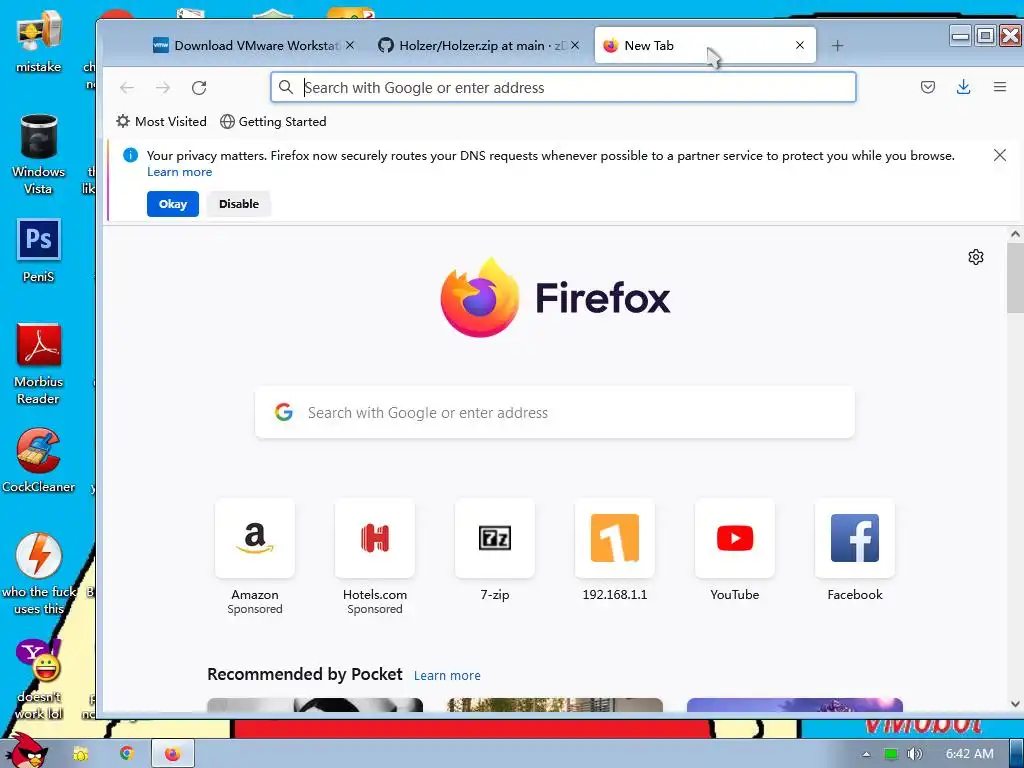
Task: Open the 192.168.1.1 shortcut tile
Action: click(615, 538)
